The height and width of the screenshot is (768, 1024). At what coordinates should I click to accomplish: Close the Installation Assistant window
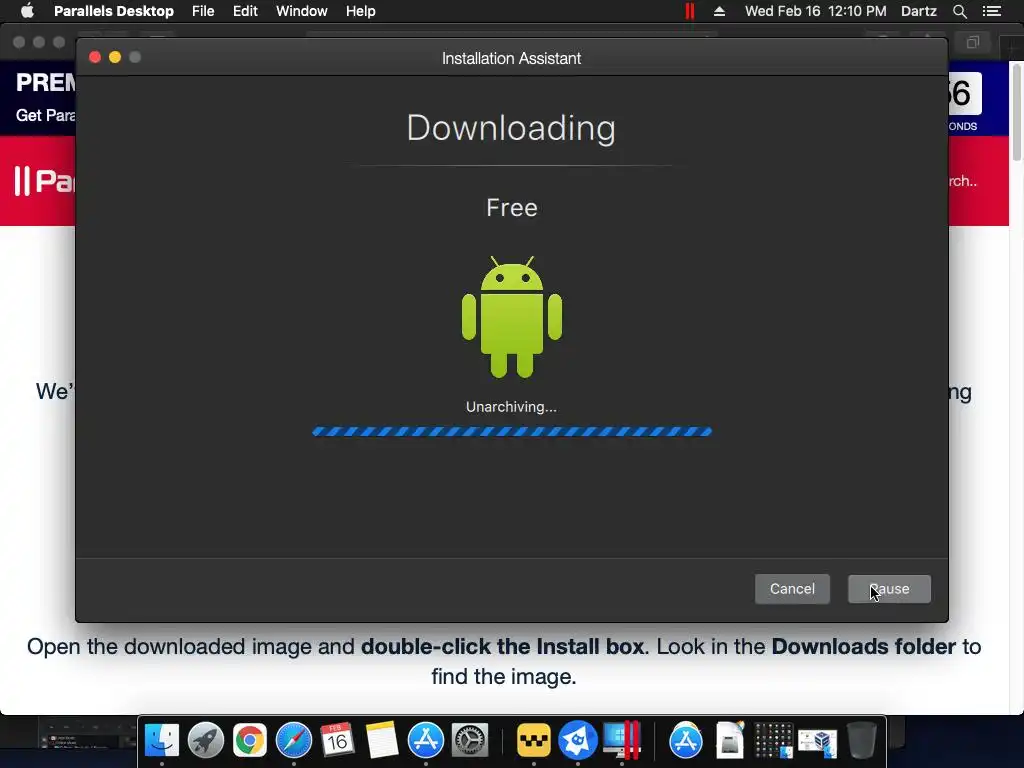95,57
